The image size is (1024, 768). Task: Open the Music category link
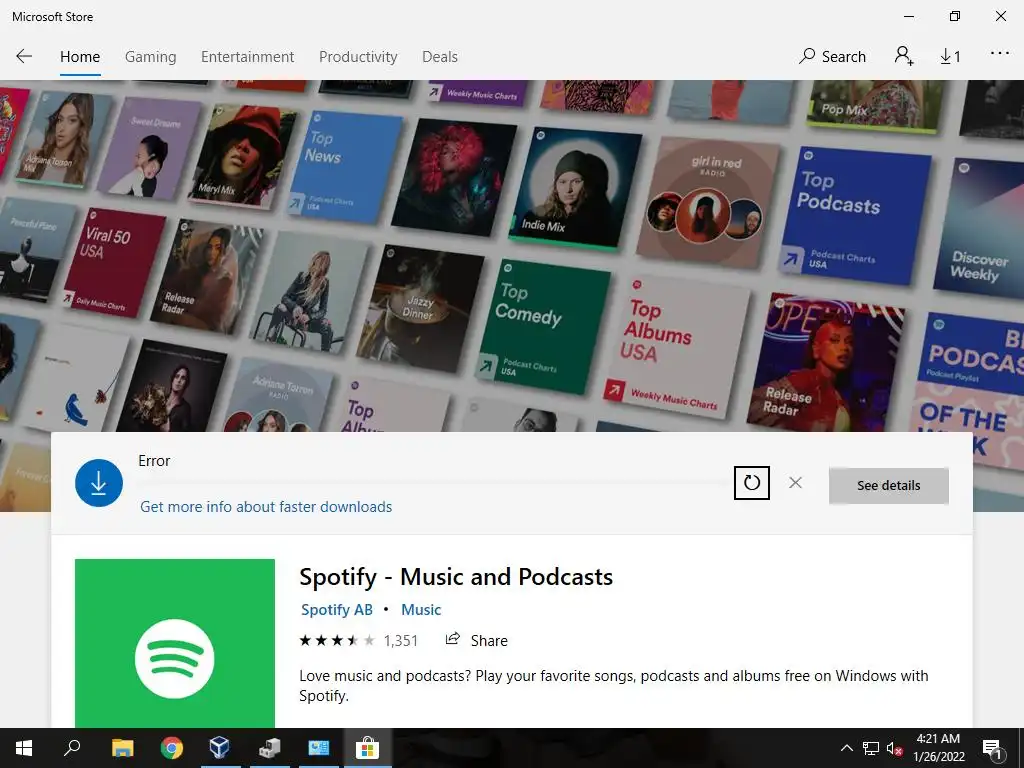click(x=421, y=609)
